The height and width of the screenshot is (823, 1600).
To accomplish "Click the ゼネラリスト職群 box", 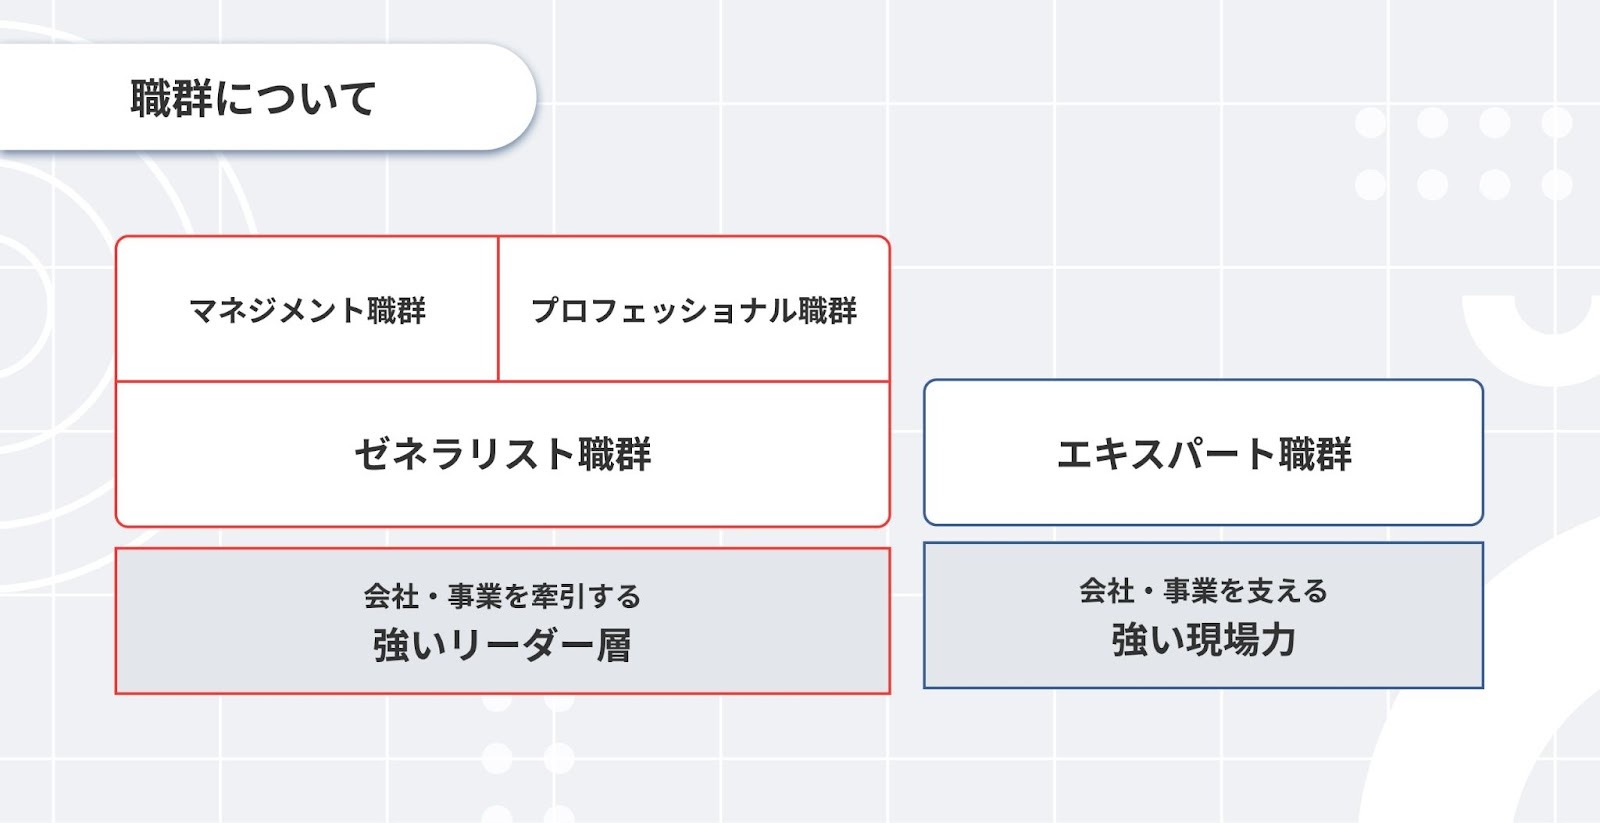I will pos(503,454).
